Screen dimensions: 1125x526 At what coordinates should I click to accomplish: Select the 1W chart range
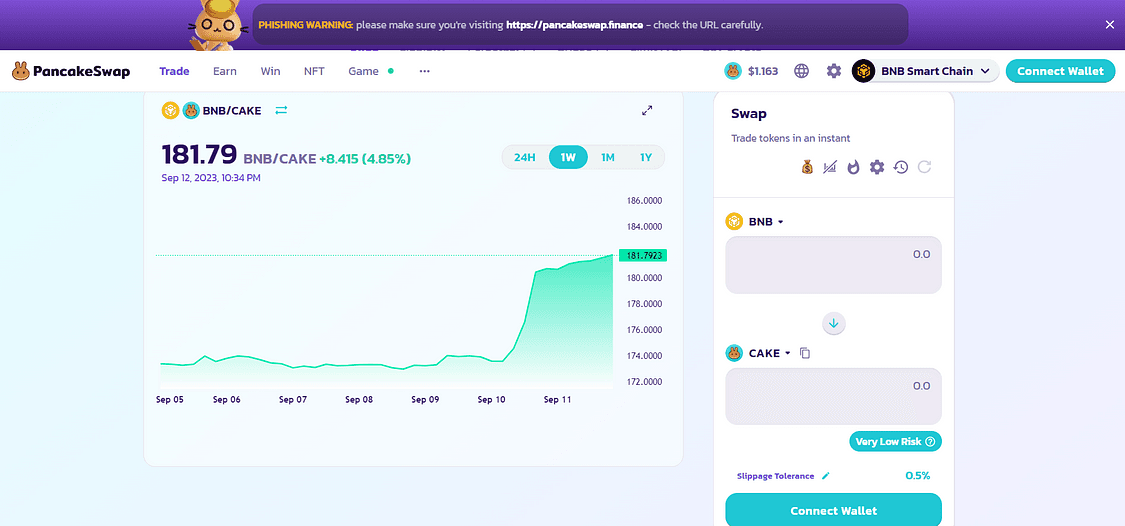pos(568,157)
